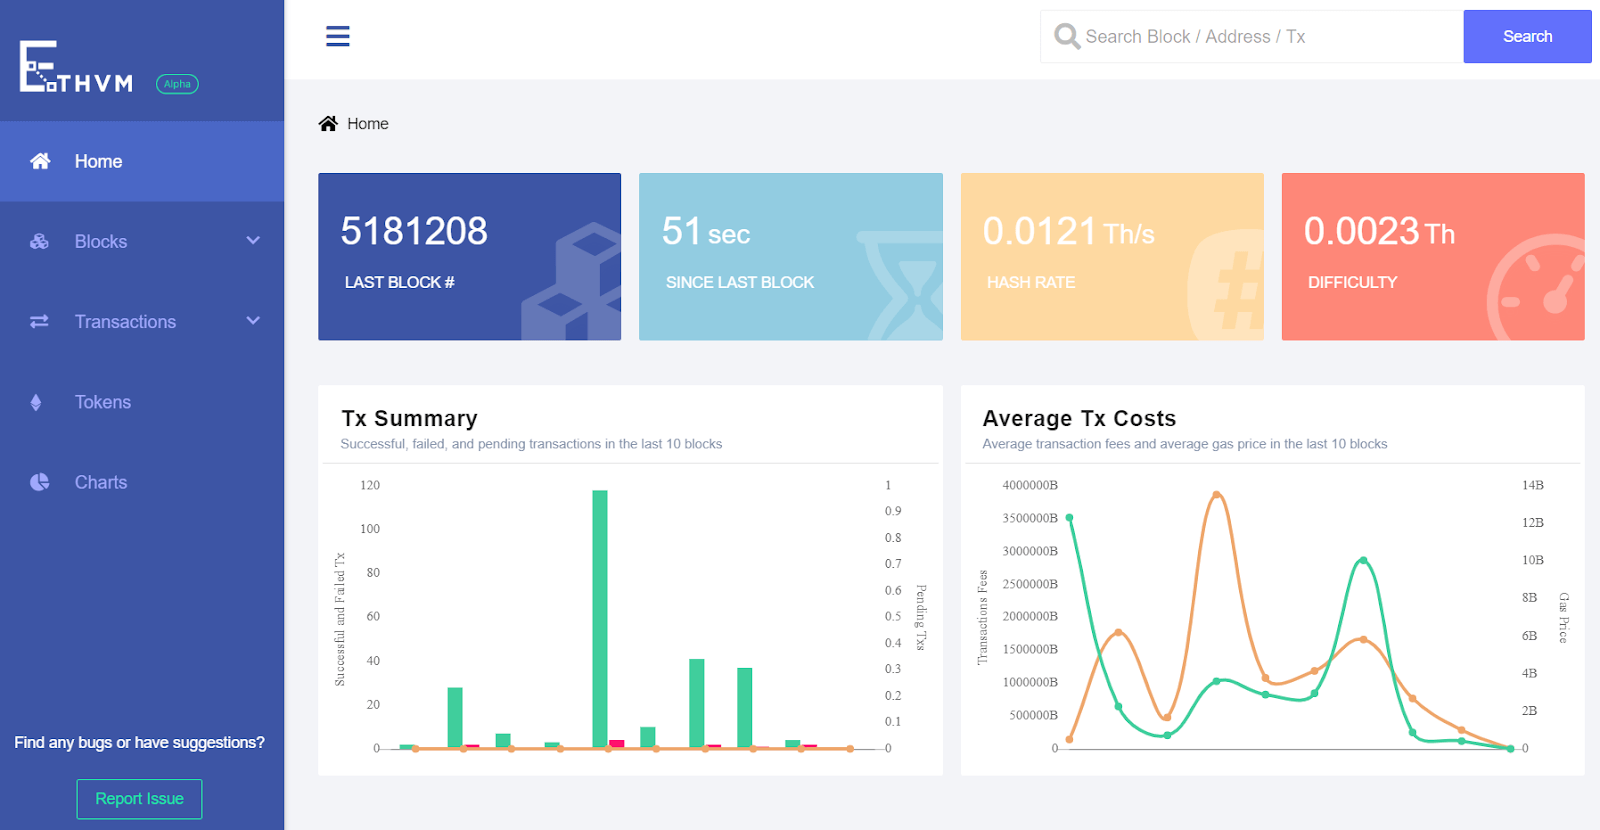Click the Transactions arrows icon in sidebar
The width and height of the screenshot is (1600, 830).
click(40, 322)
